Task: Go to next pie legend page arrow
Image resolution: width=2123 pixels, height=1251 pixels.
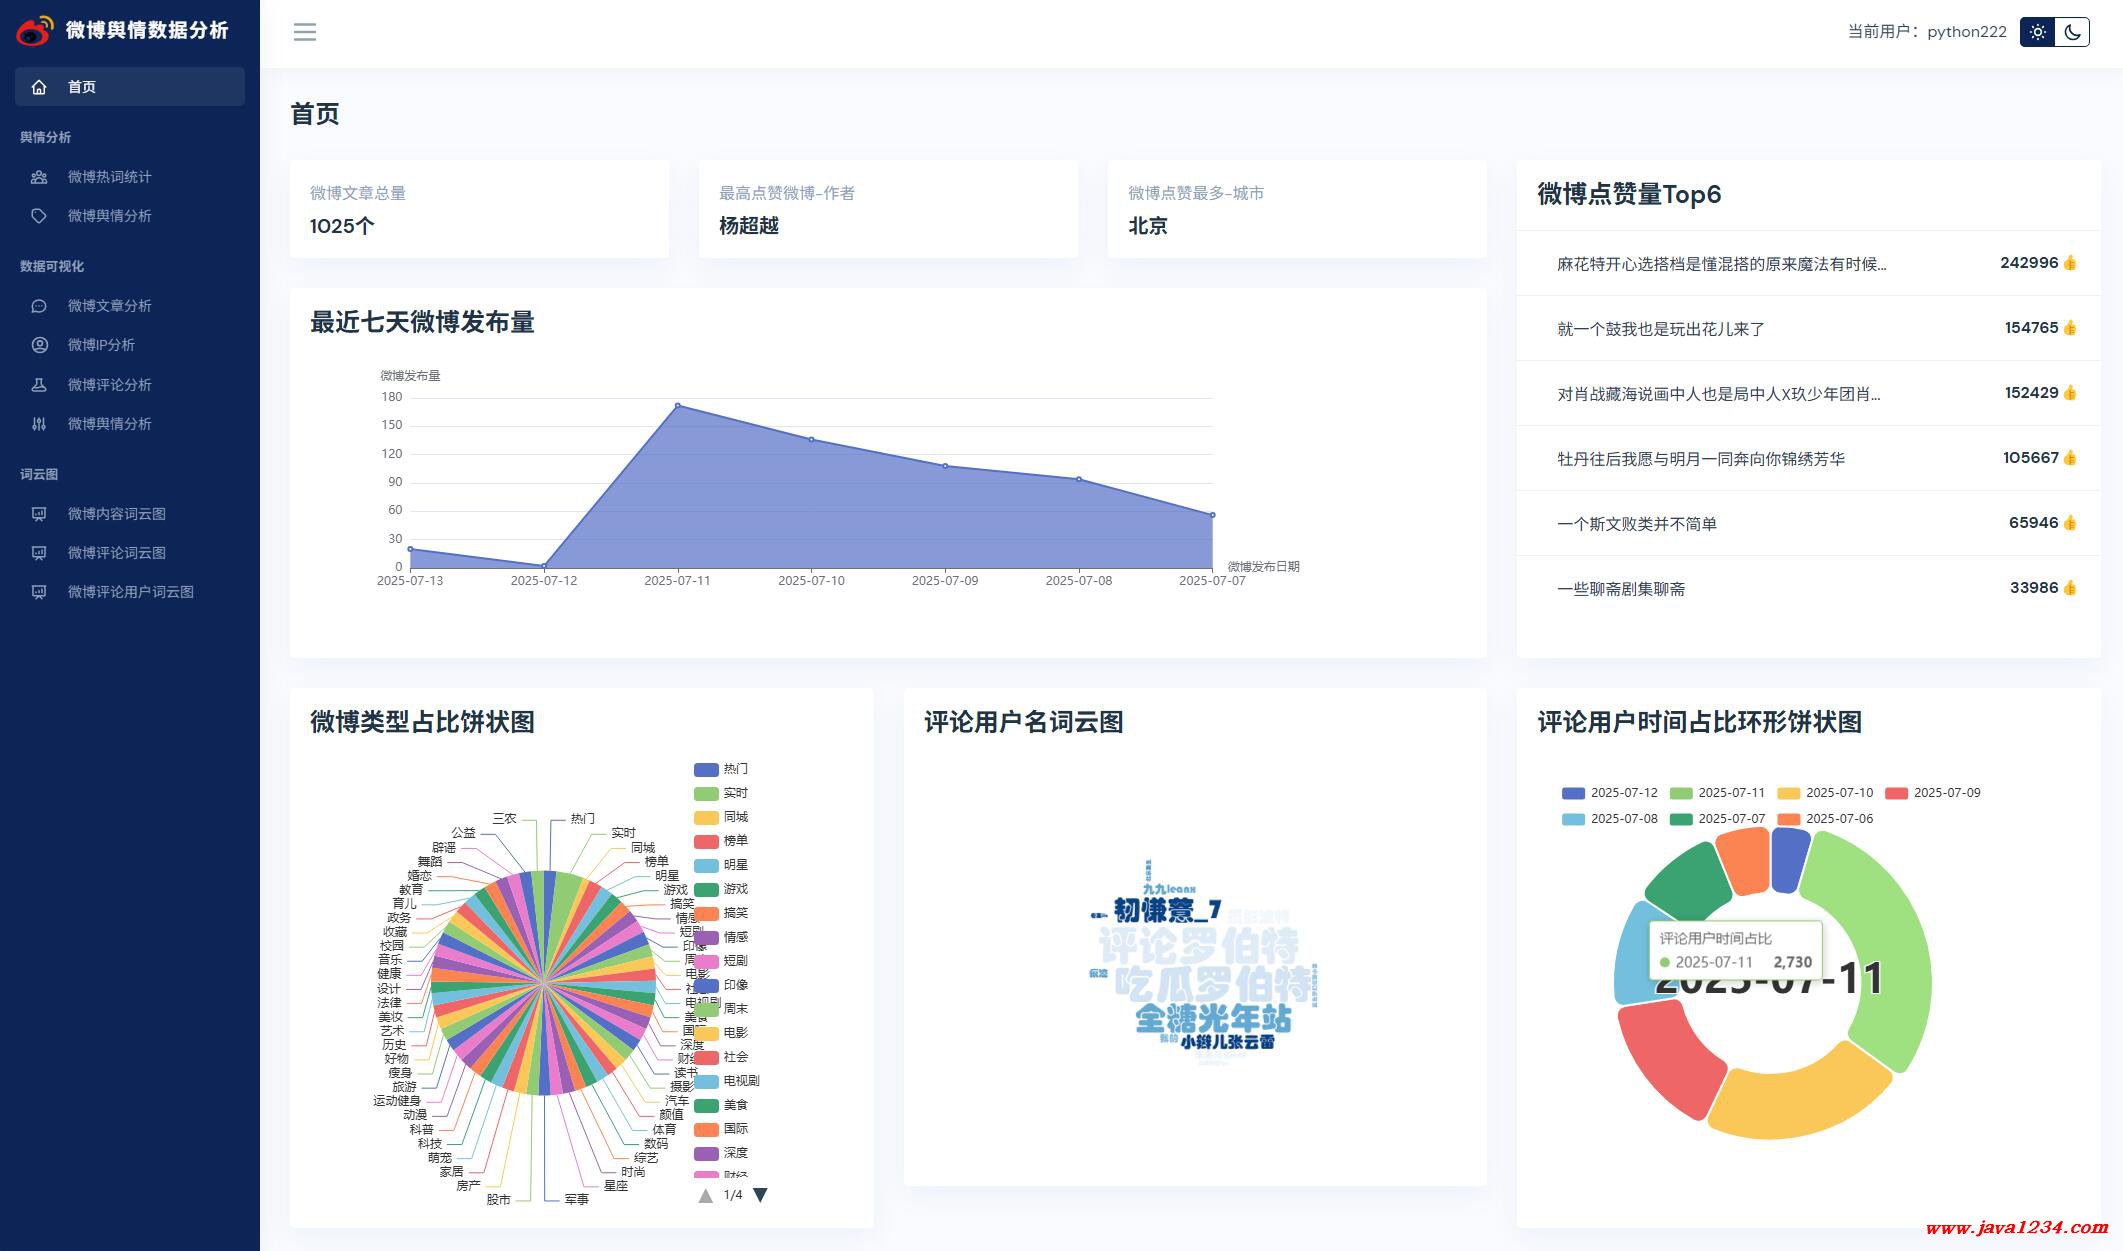Action: pos(760,1195)
